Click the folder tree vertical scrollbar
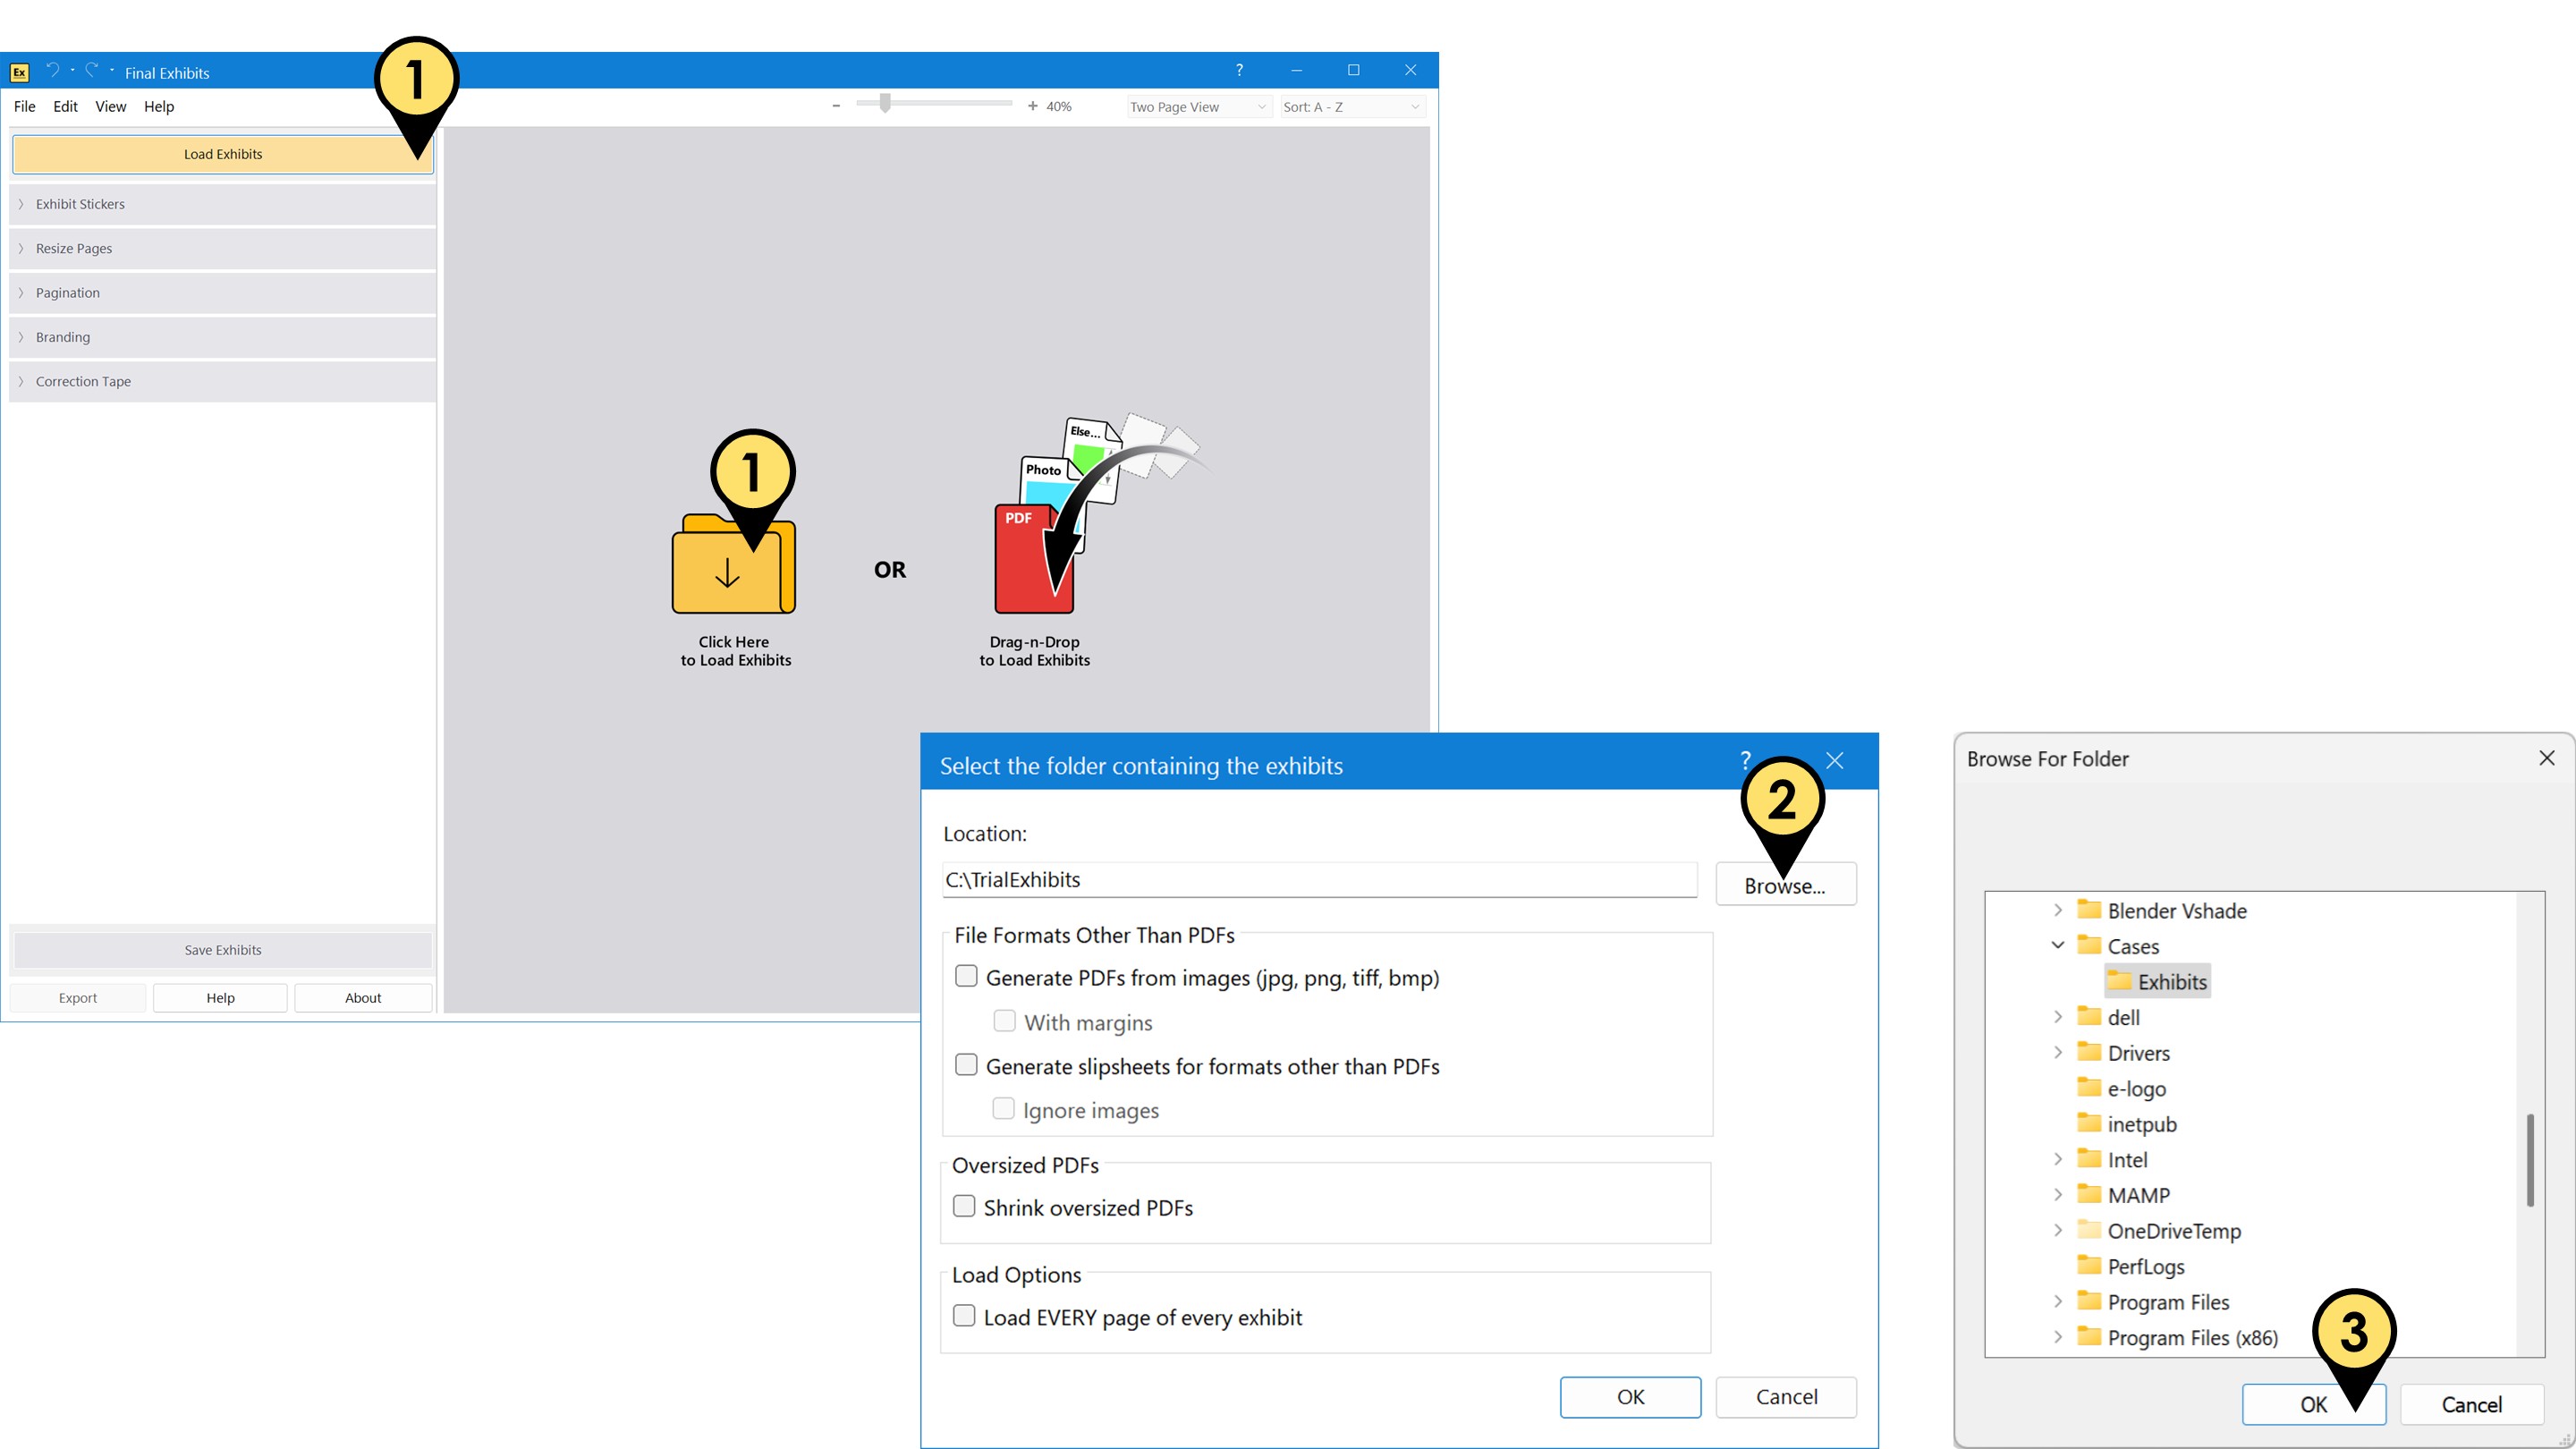The image size is (2576, 1449). [2530, 1160]
